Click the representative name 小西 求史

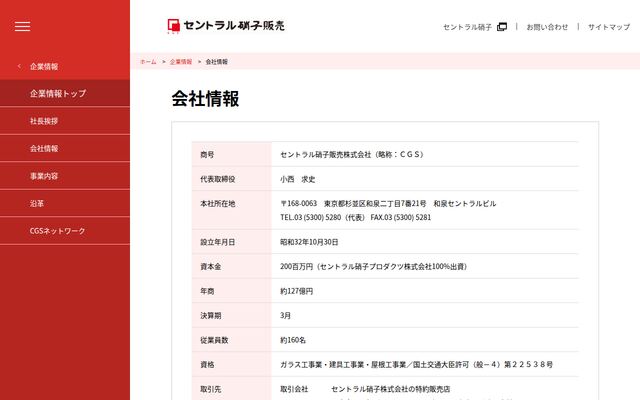pyautogui.click(x=298, y=179)
